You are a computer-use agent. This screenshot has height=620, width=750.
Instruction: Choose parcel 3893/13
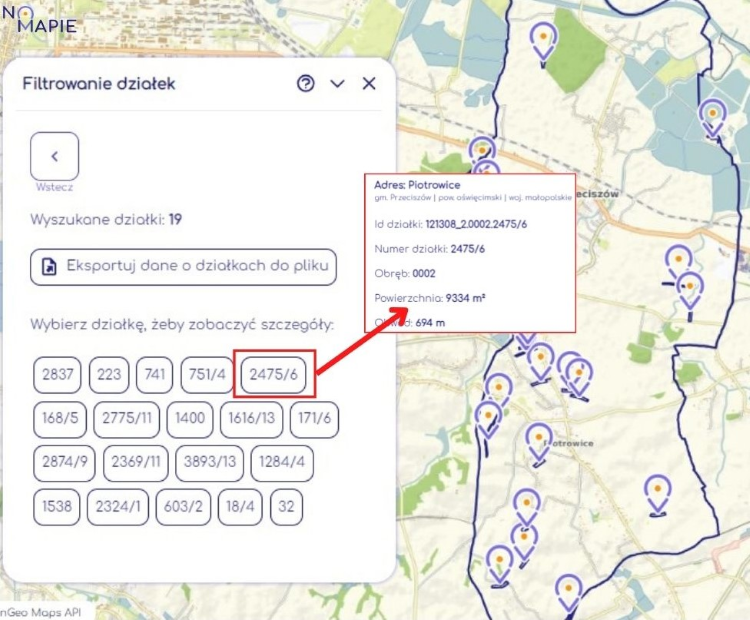pos(209,463)
